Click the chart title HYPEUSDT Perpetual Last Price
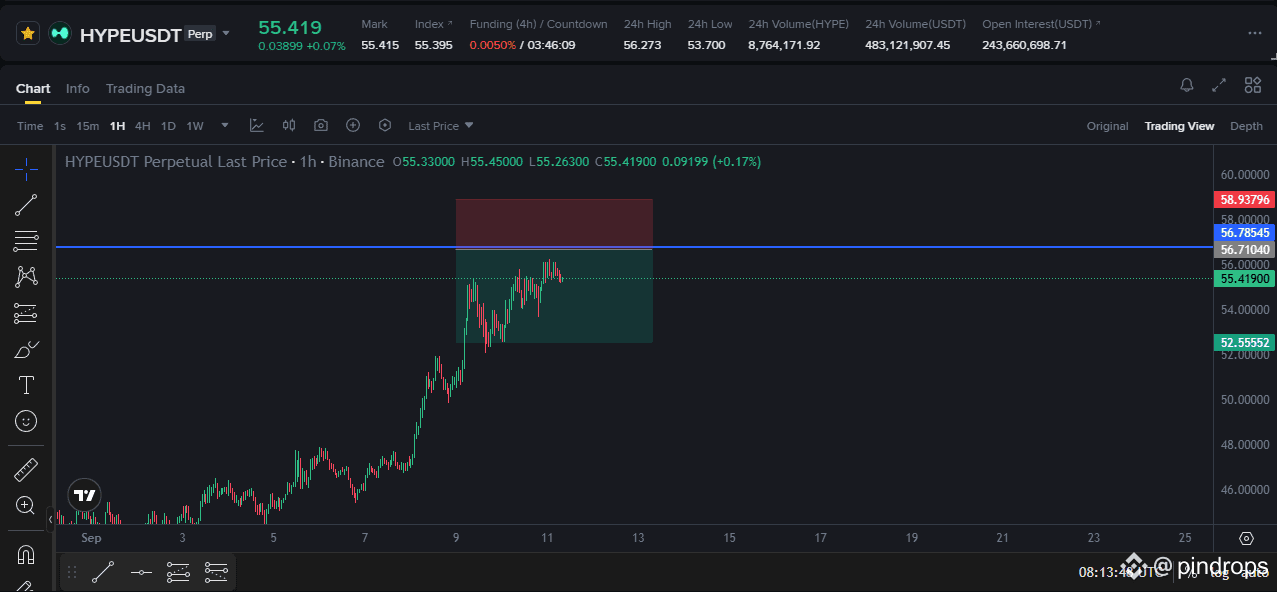 (x=176, y=162)
